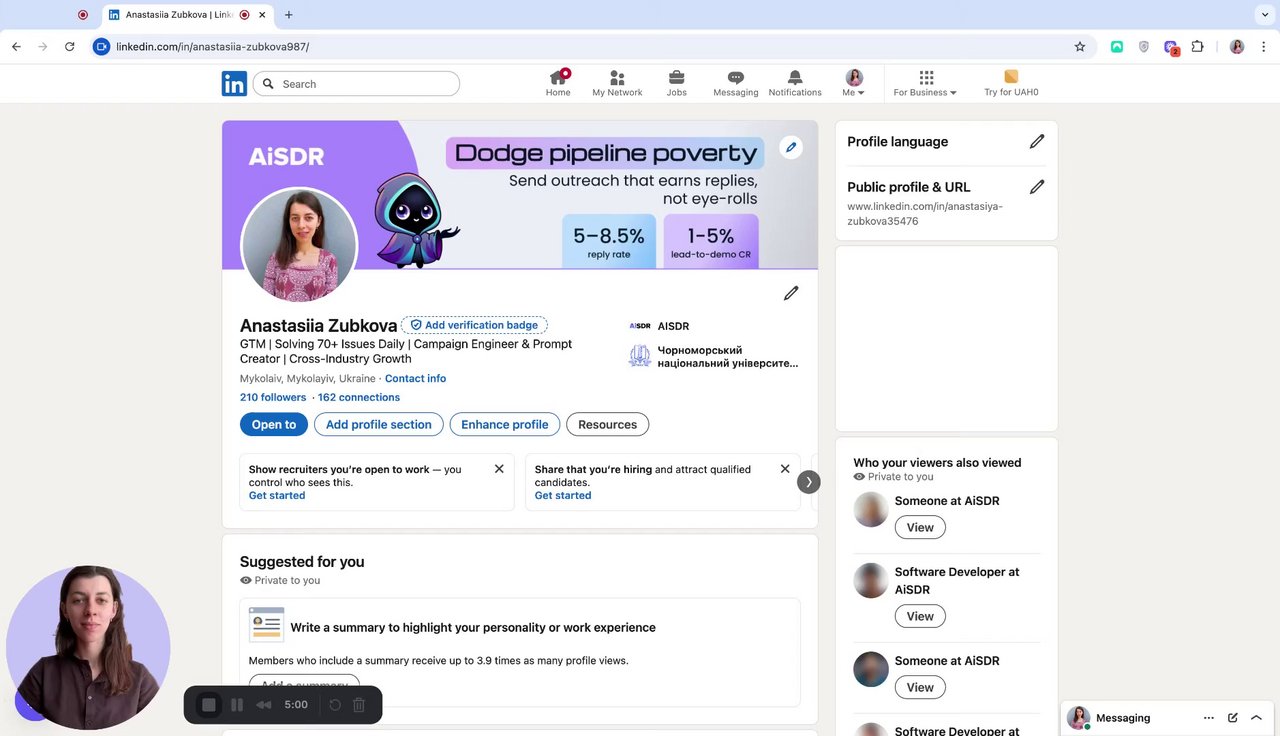View the third viewer Someone at AiSDR

click(919, 687)
